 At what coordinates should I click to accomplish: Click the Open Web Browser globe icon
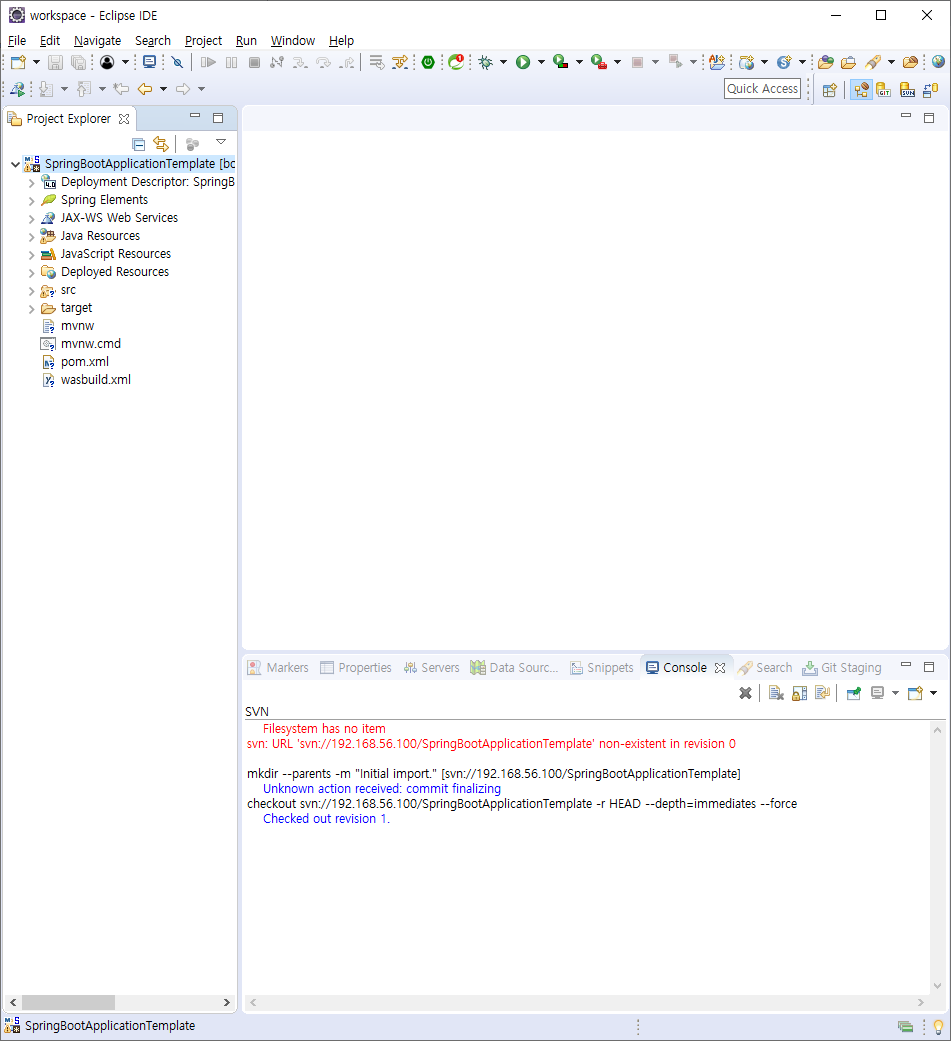[x=938, y=62]
